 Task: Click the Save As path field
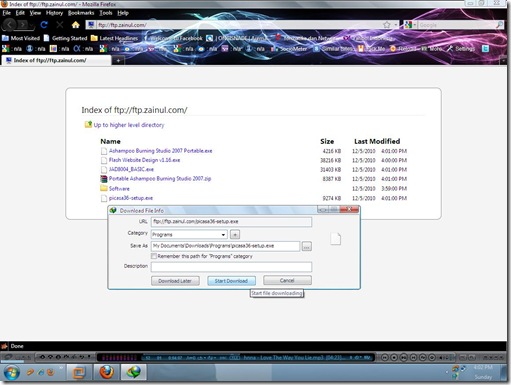225,246
